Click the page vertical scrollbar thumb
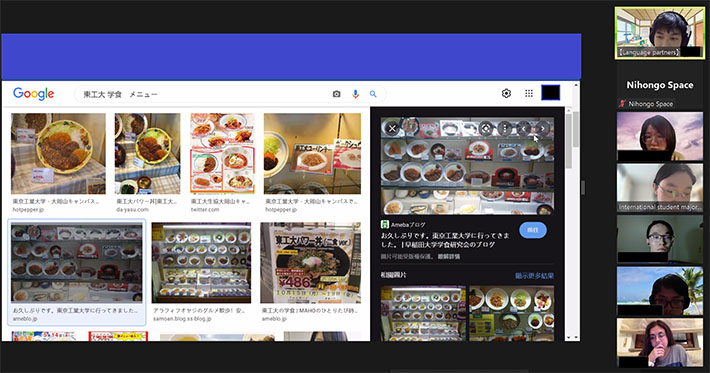Screen dimensions: 710x373 pos(576,129)
